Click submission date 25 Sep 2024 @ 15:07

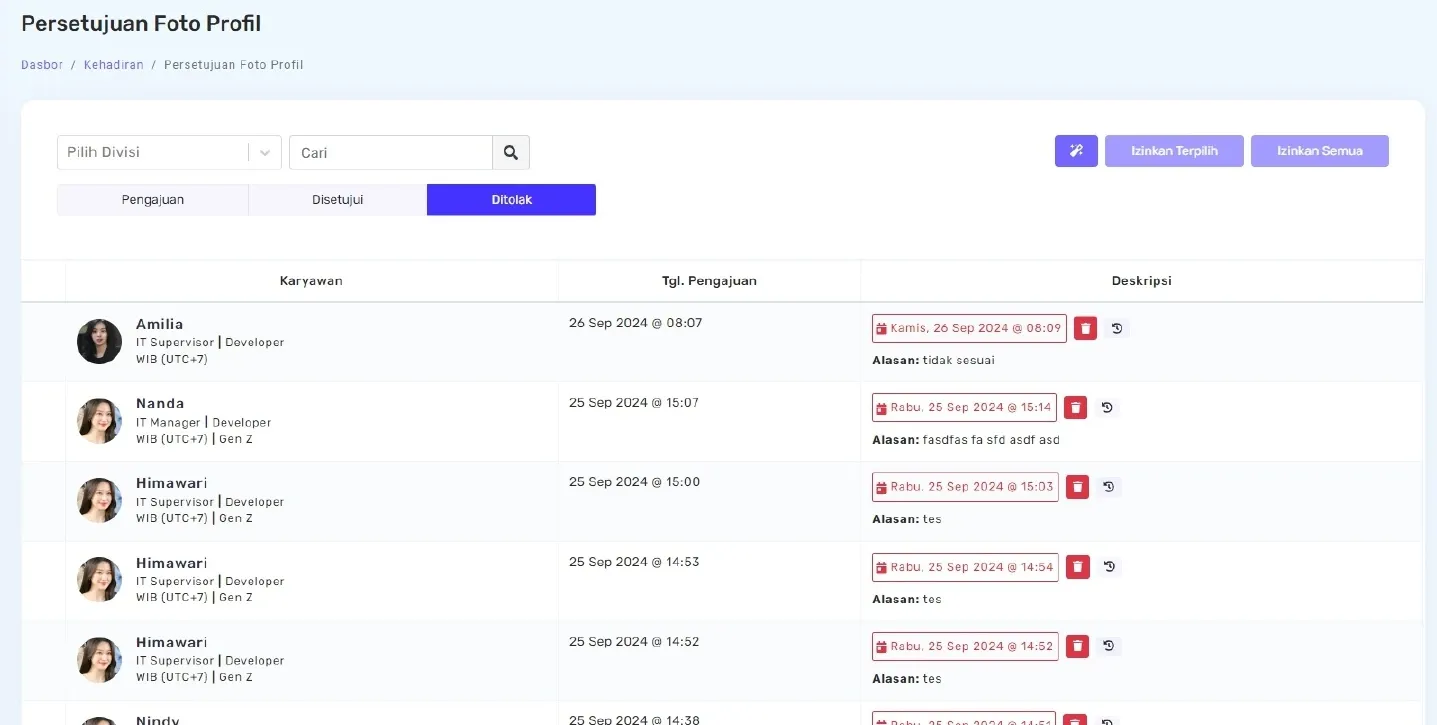(x=634, y=403)
